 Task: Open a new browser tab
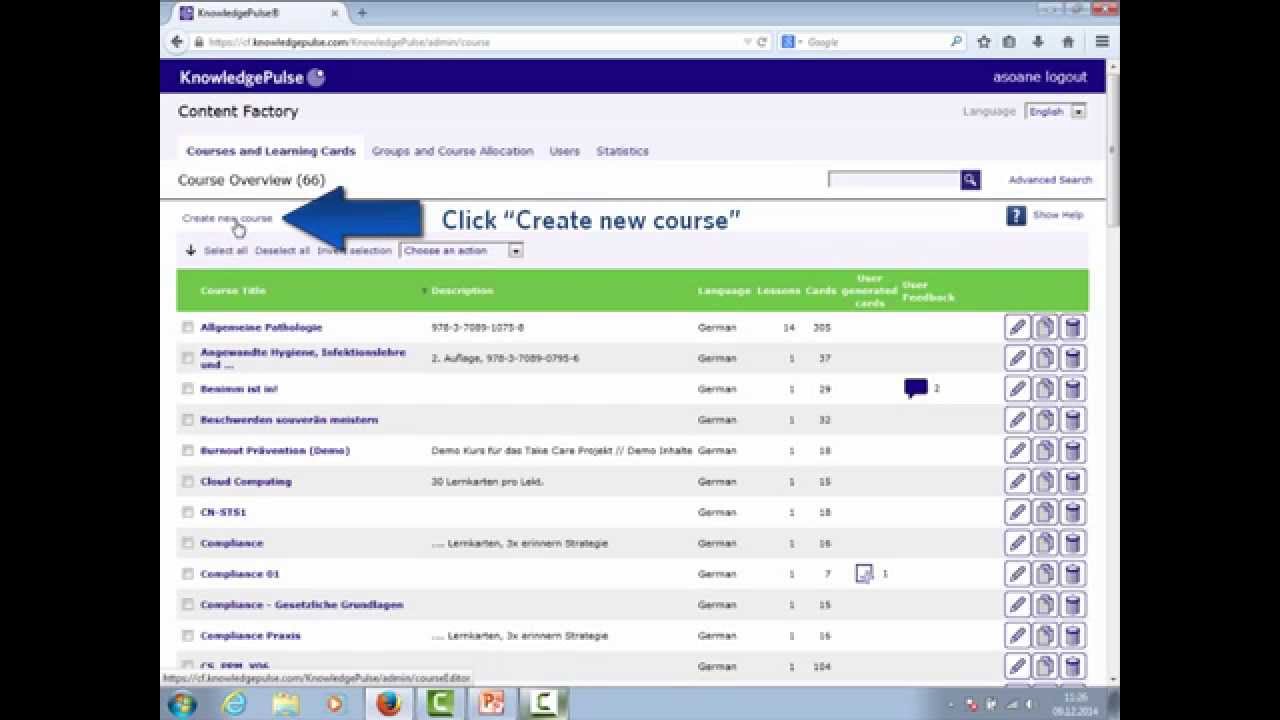coord(362,13)
